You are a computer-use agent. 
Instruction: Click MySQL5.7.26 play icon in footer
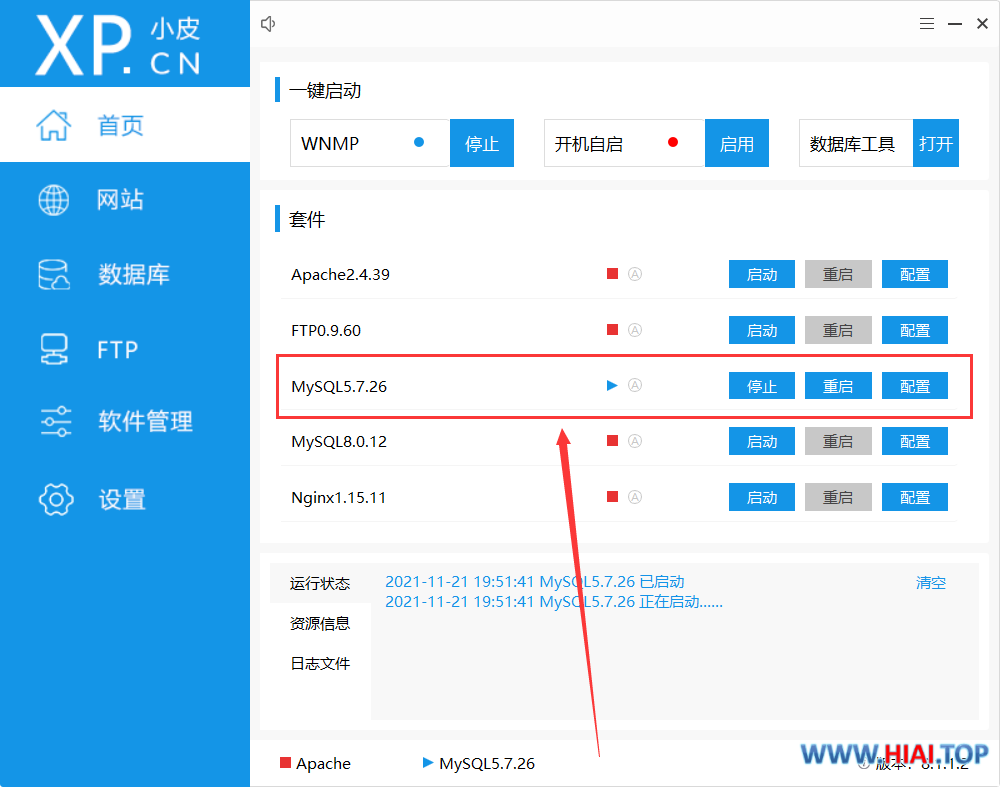click(x=428, y=762)
